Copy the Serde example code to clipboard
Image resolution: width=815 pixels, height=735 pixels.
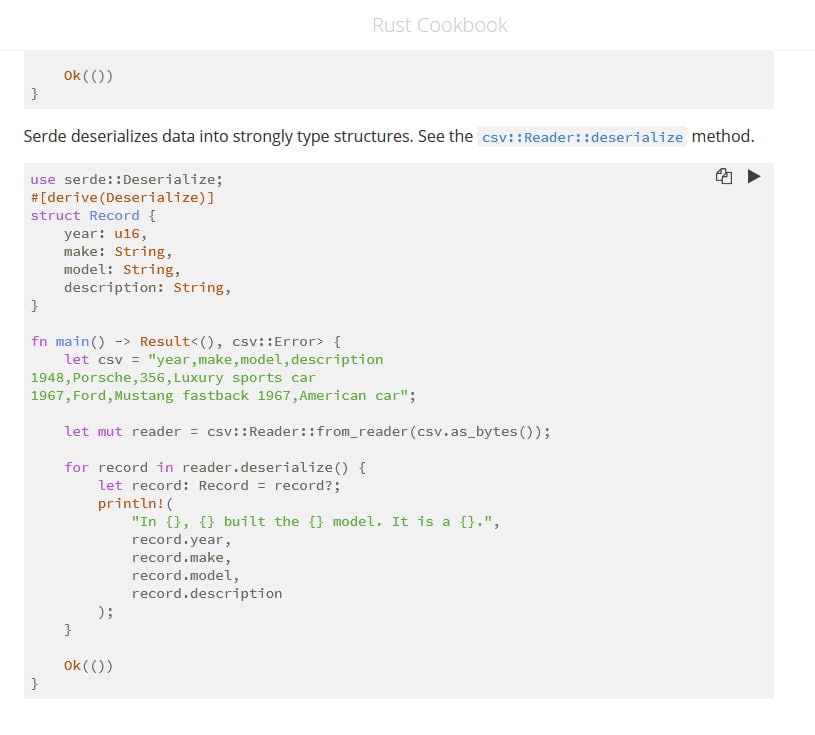point(724,177)
